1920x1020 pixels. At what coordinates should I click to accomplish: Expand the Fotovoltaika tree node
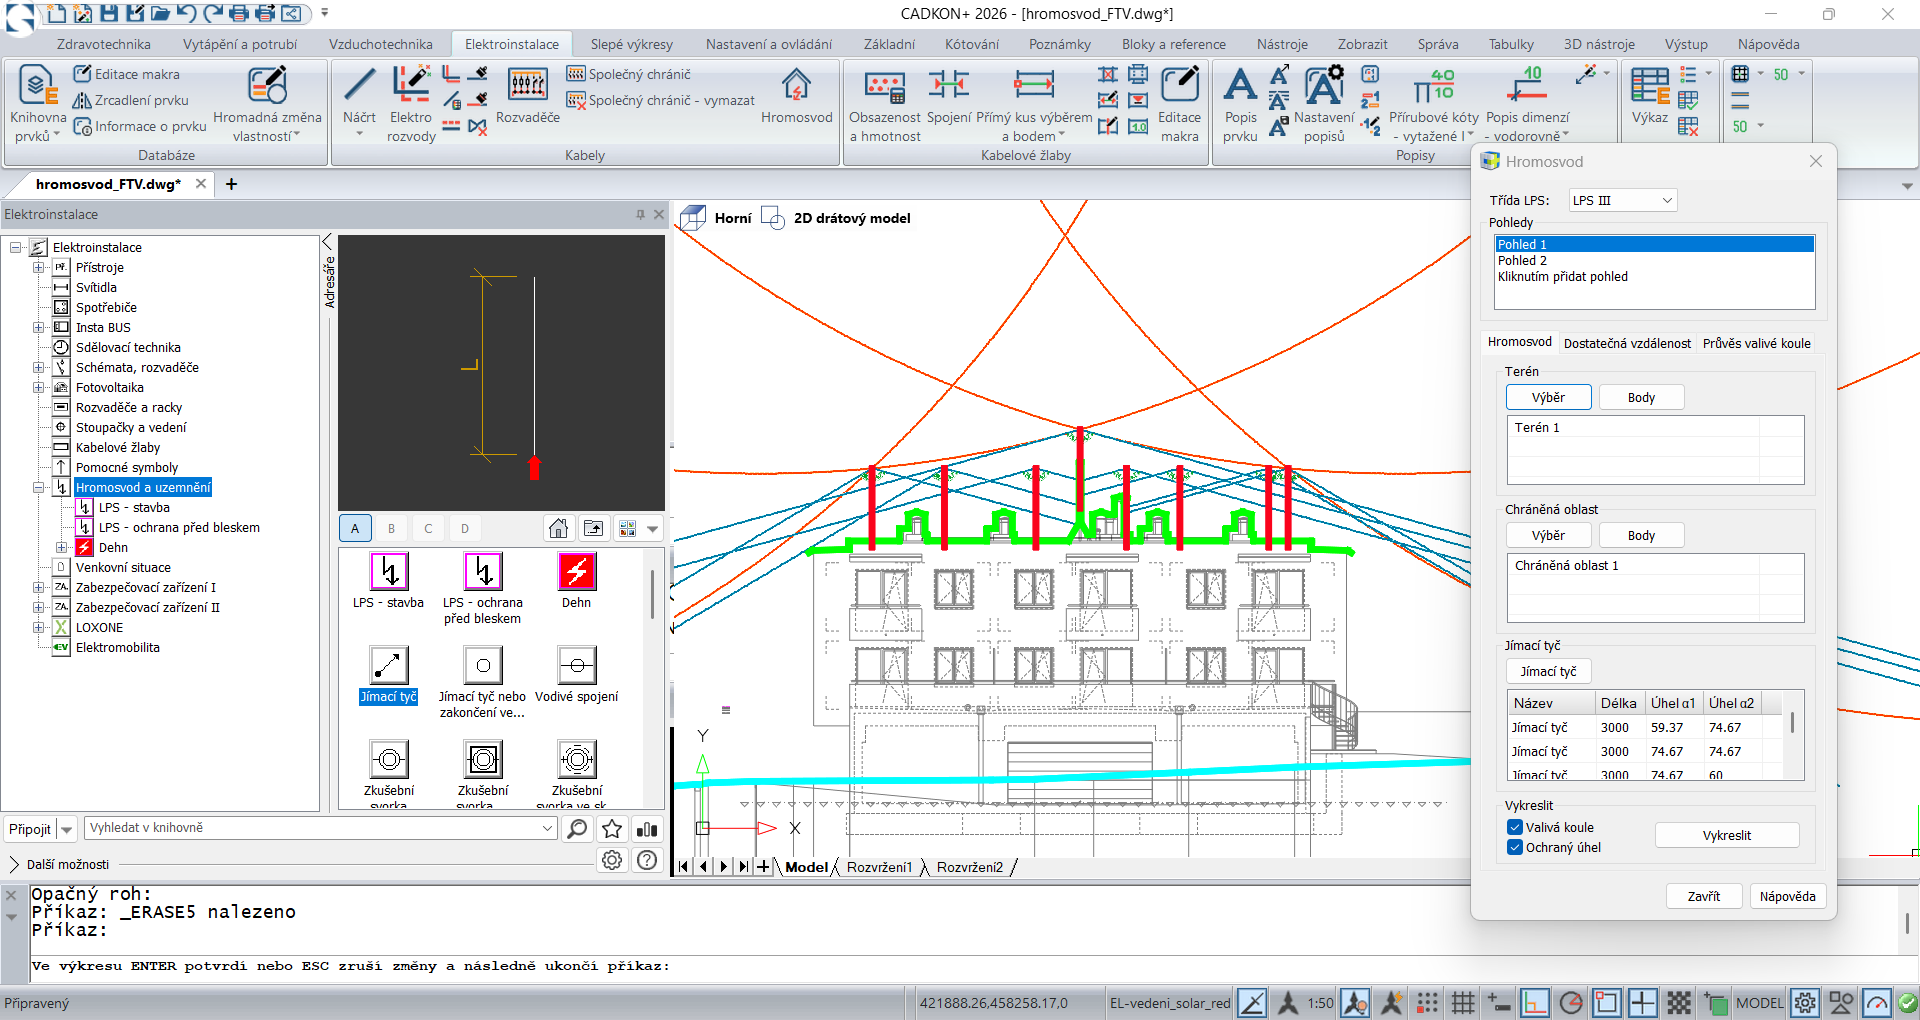tap(39, 388)
